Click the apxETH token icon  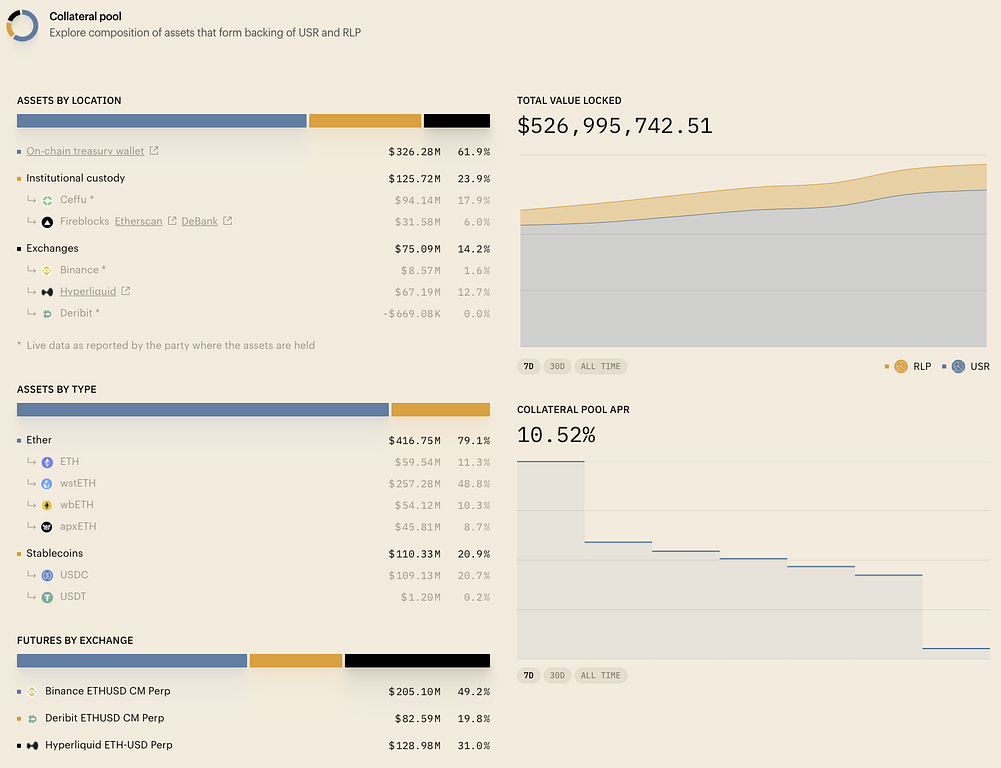point(47,527)
